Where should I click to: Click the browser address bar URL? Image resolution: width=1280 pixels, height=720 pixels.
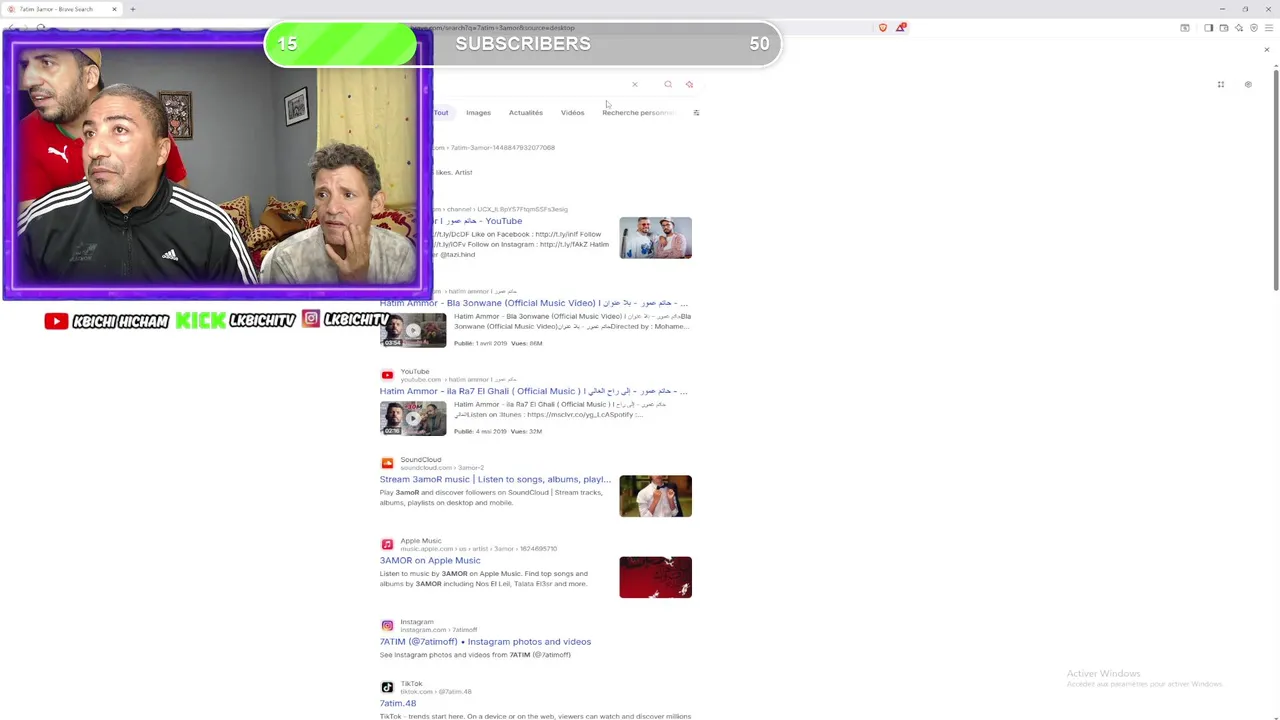(492, 28)
